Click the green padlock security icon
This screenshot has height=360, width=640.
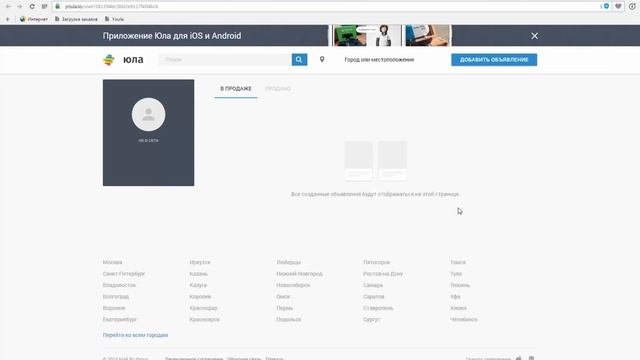[x=58, y=7]
